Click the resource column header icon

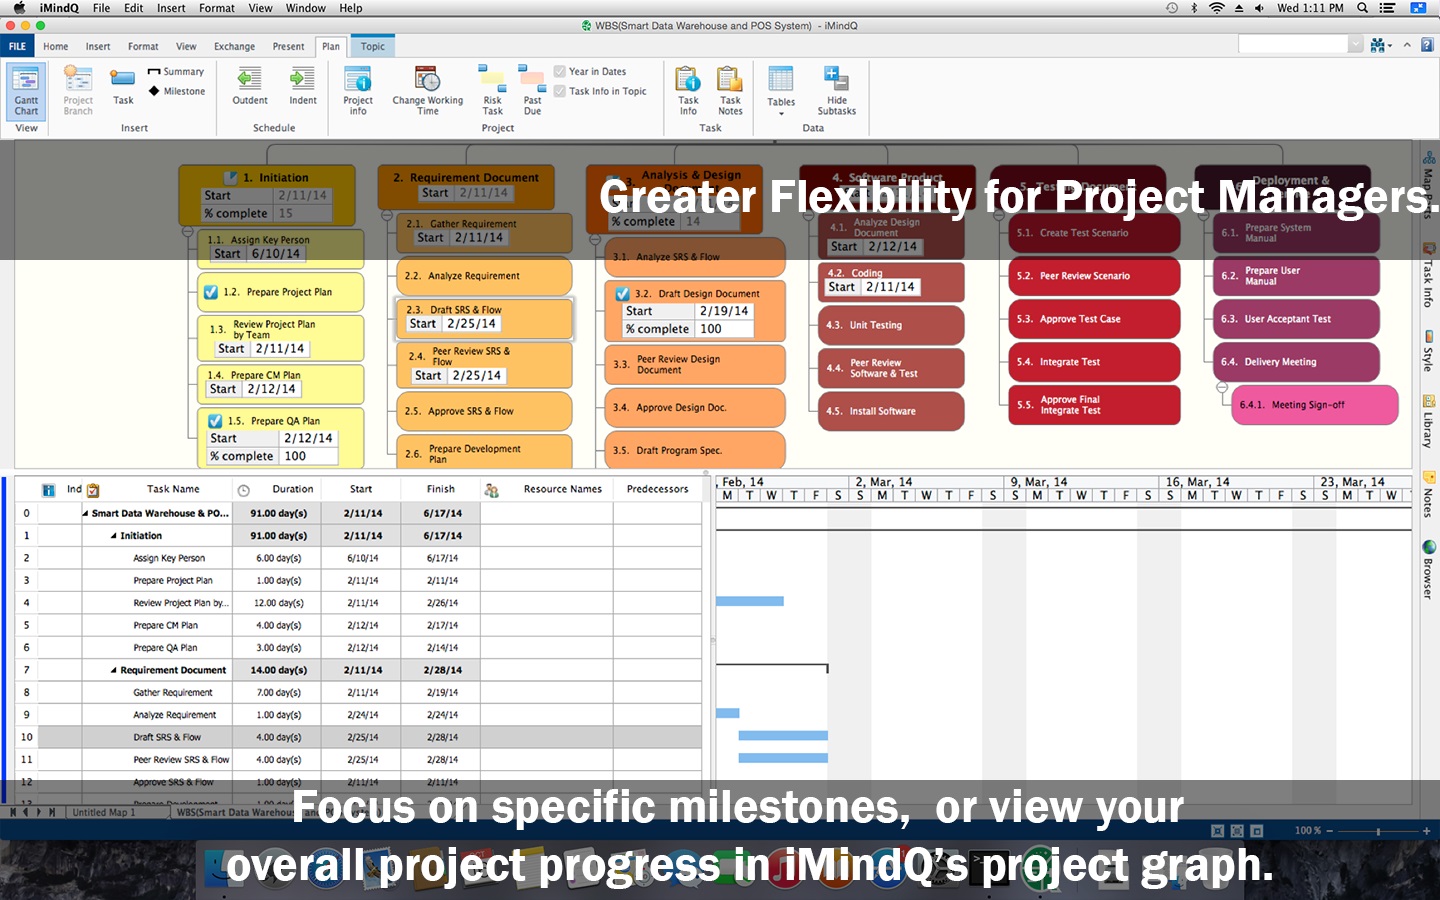(491, 490)
